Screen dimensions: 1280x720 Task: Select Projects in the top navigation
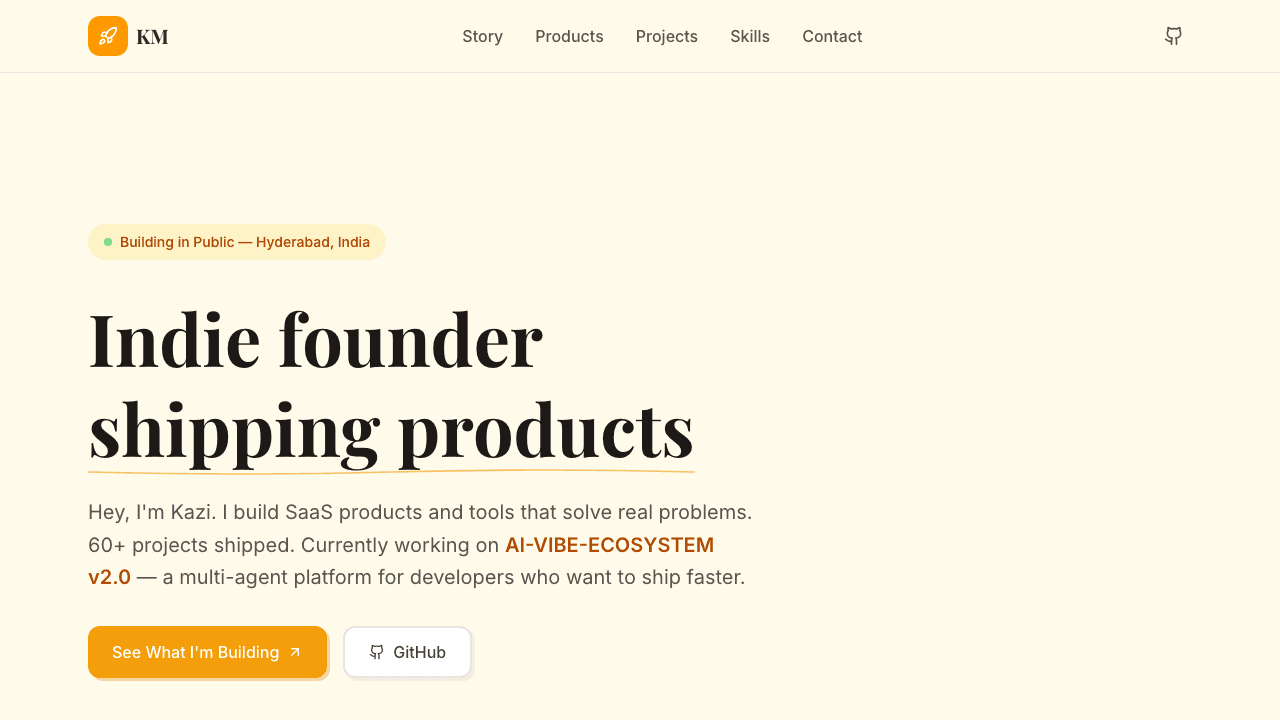pyautogui.click(x=666, y=36)
